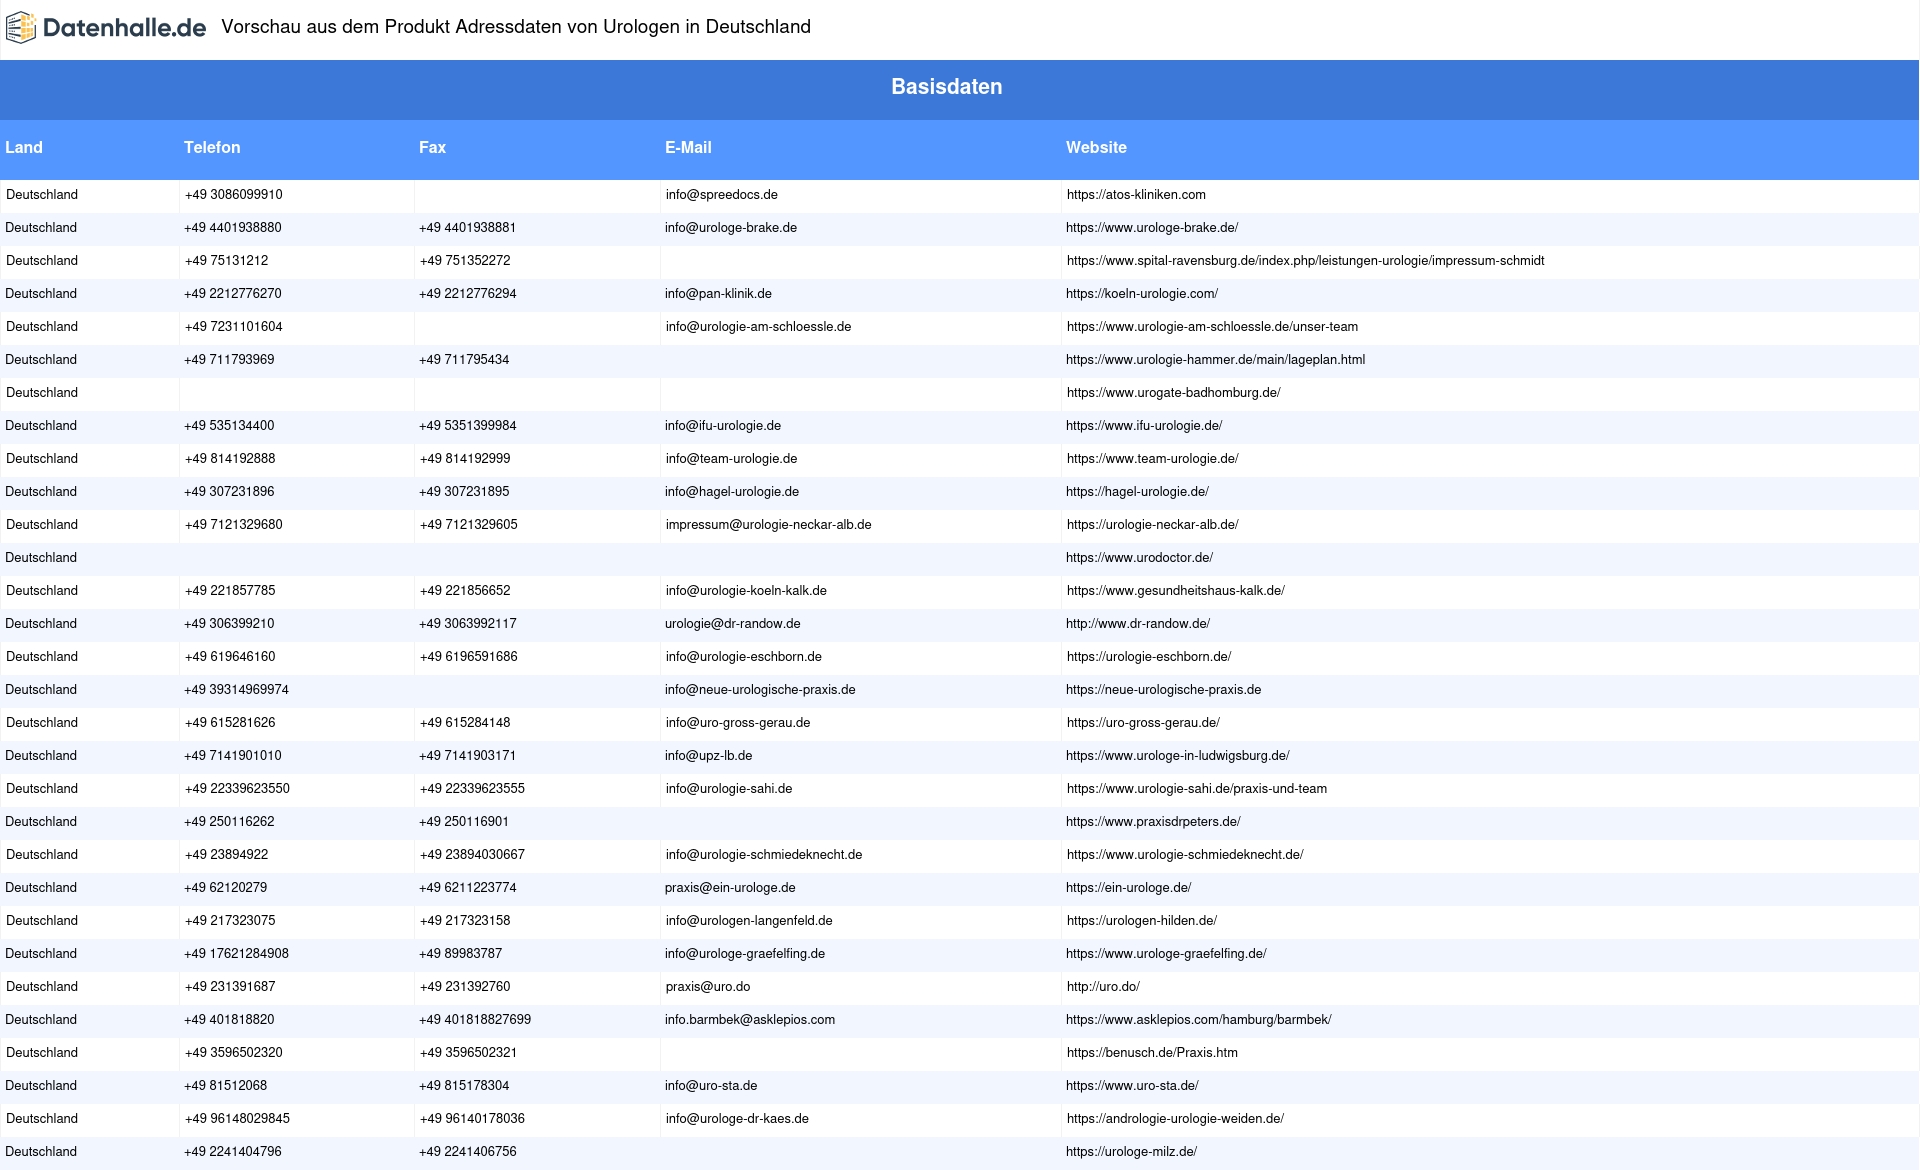Click email info@urologie-schmiedeknecht.de
The height and width of the screenshot is (1170, 1920).
coord(764,855)
